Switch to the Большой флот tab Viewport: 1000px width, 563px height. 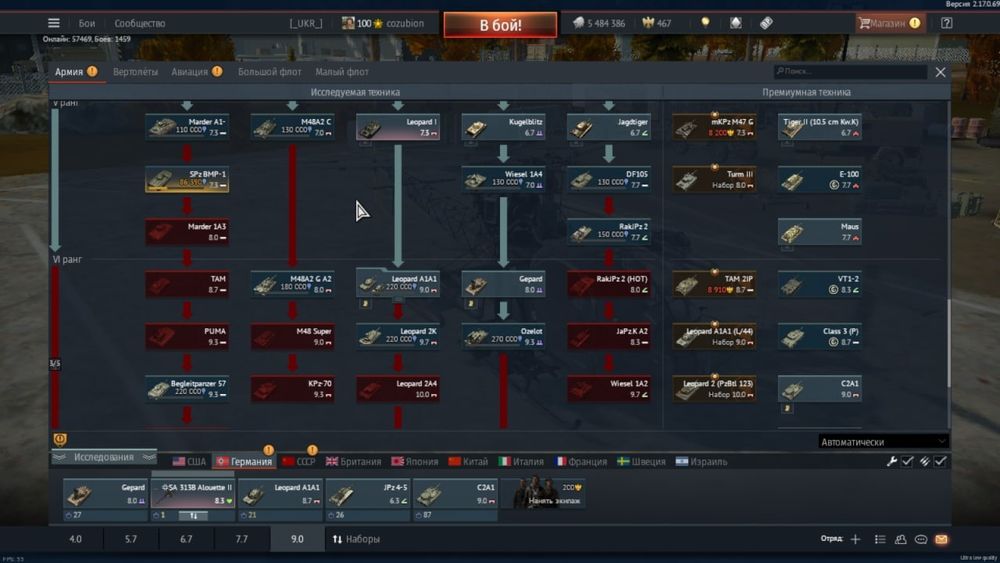[x=269, y=72]
